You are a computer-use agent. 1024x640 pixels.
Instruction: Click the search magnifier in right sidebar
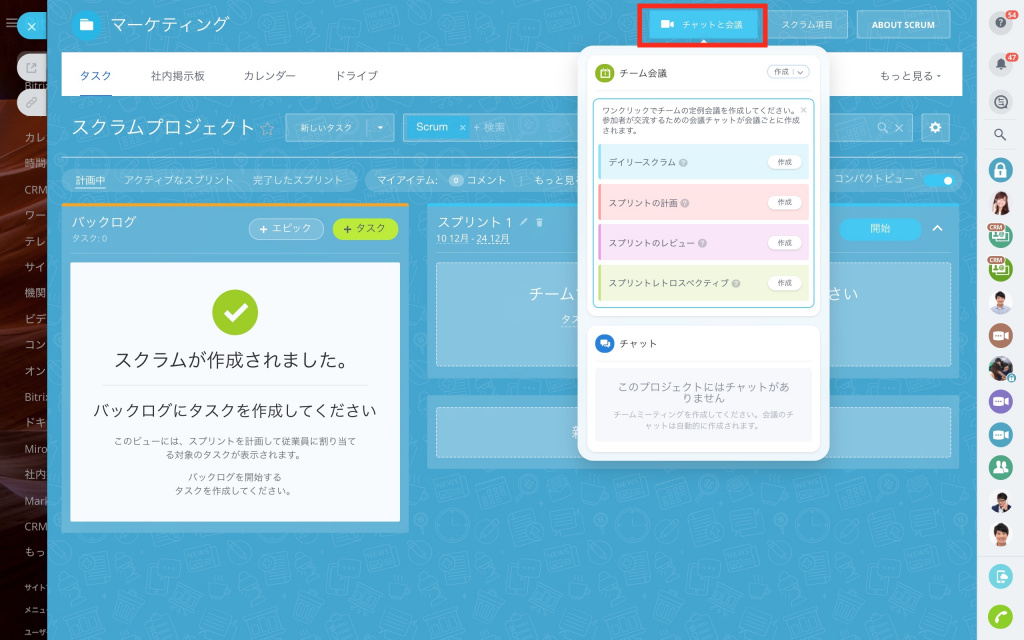pos(999,134)
